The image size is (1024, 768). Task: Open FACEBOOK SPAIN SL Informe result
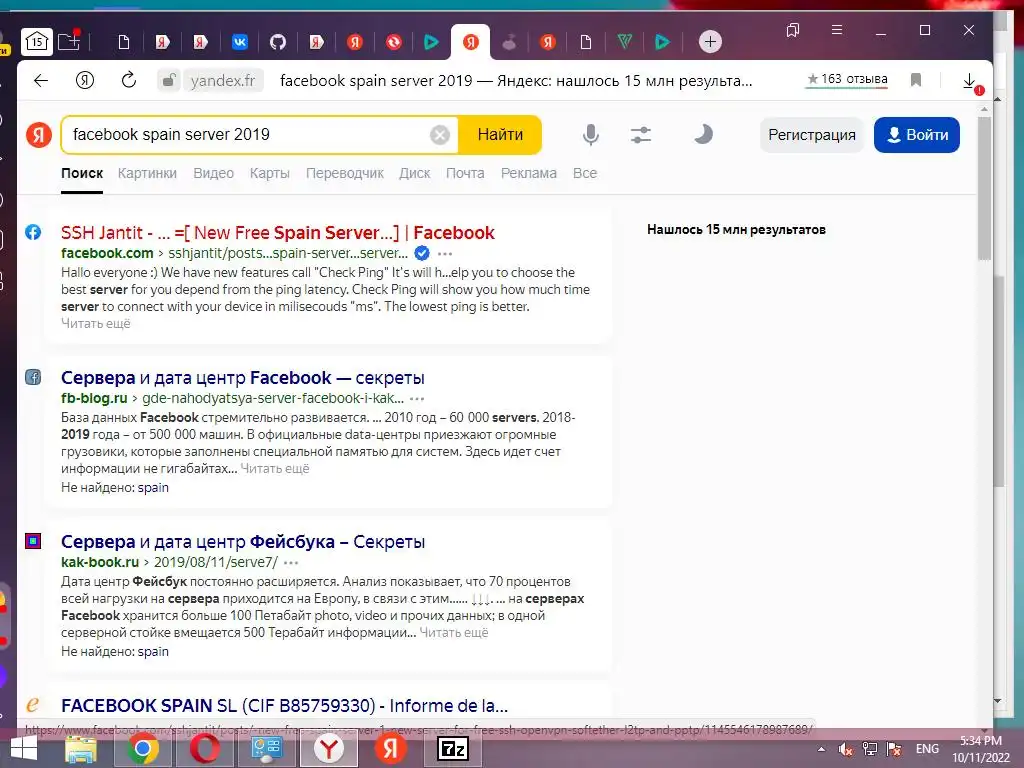pyautogui.click(x=284, y=705)
